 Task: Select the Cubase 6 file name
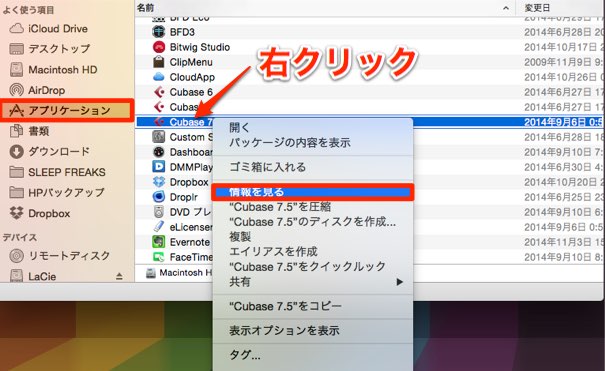pyautogui.click(x=191, y=92)
